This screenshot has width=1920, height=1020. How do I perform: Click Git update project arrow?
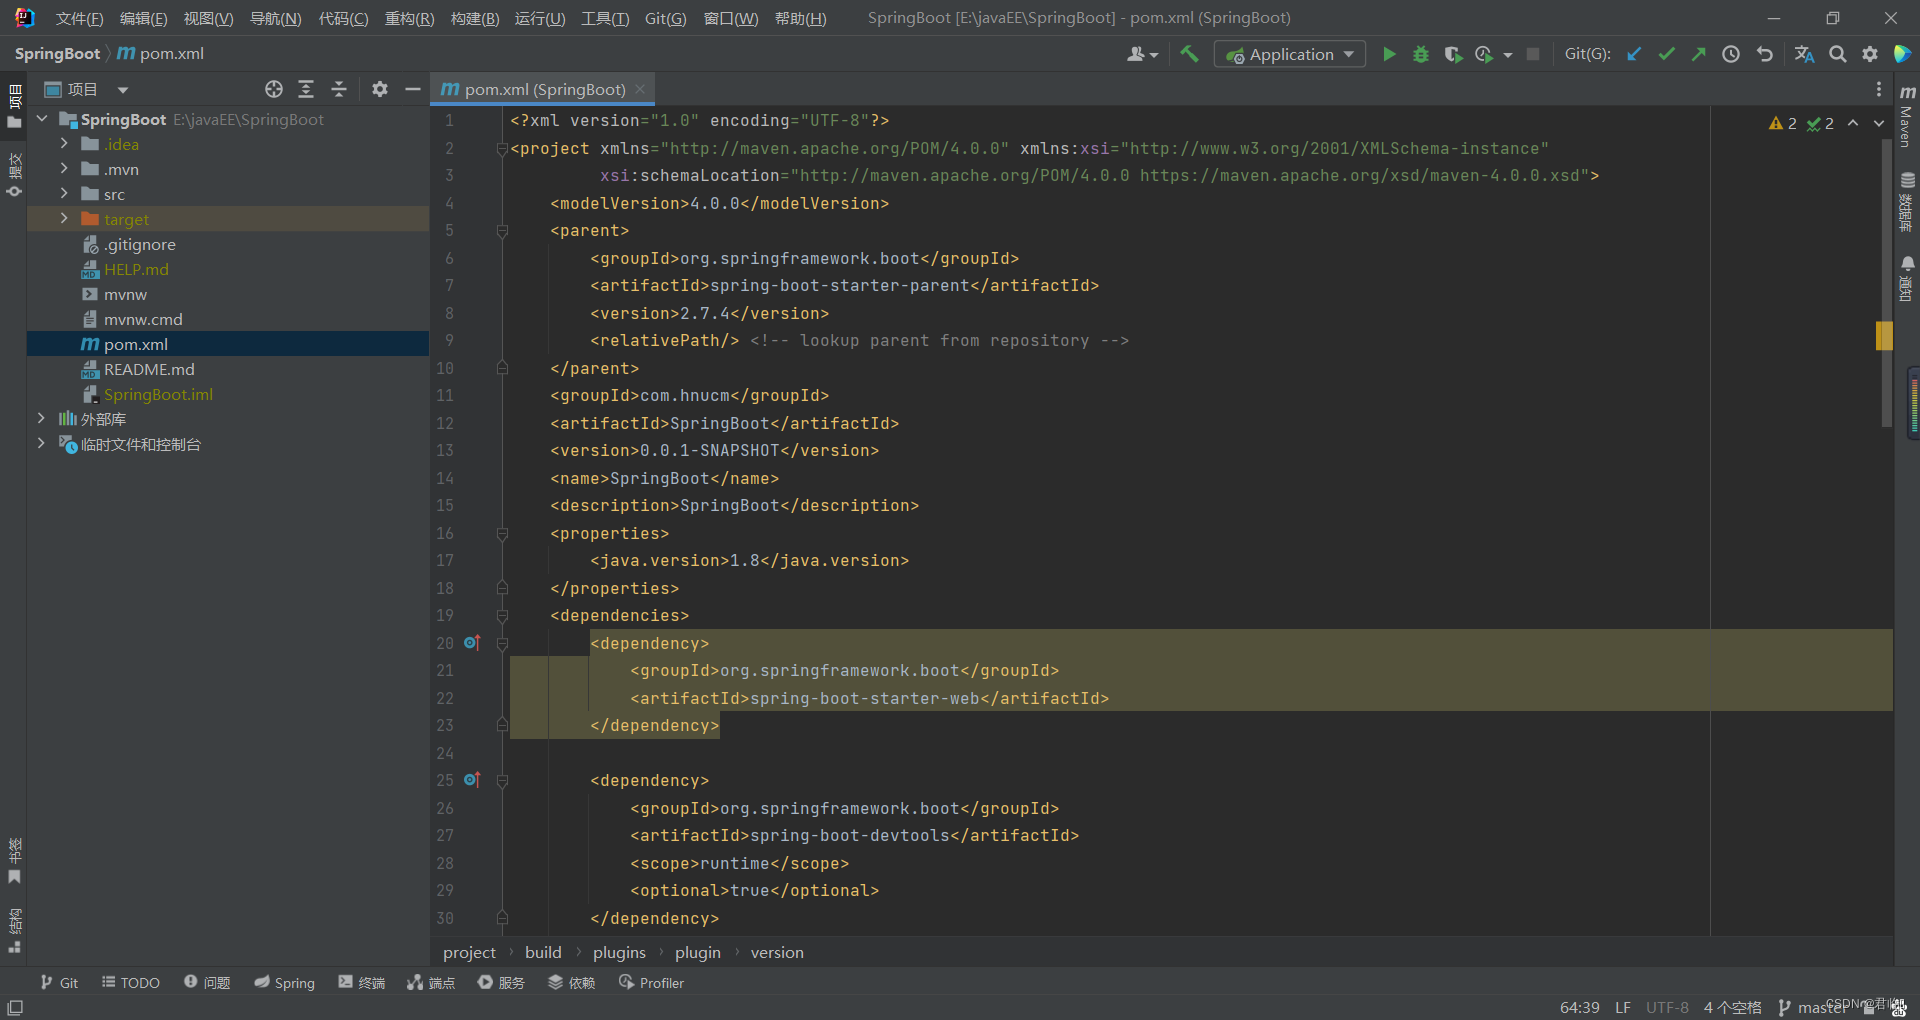click(1634, 54)
